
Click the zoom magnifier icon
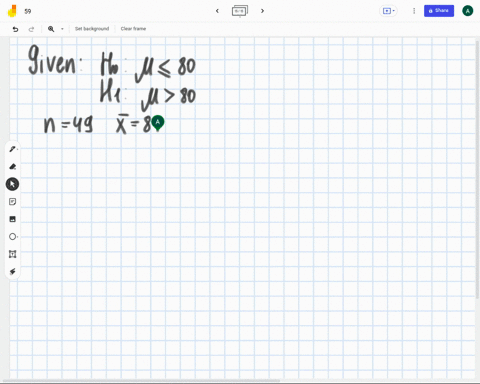click(51, 29)
